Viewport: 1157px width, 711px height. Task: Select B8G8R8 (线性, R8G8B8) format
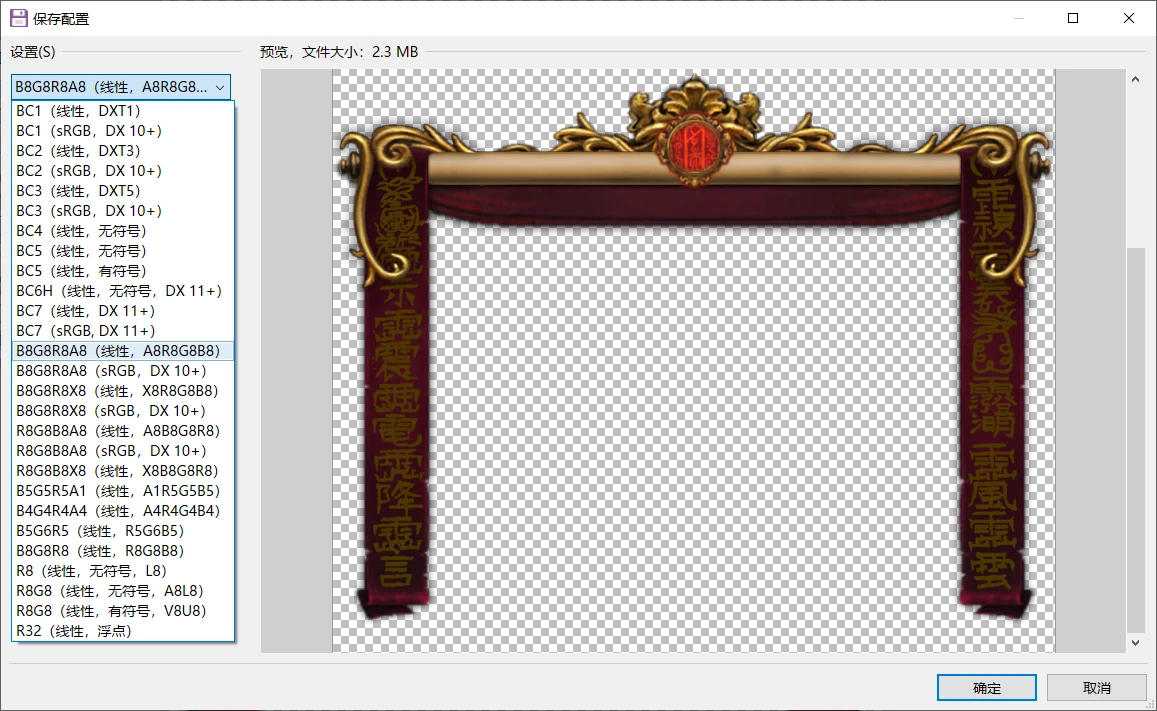tap(123, 550)
